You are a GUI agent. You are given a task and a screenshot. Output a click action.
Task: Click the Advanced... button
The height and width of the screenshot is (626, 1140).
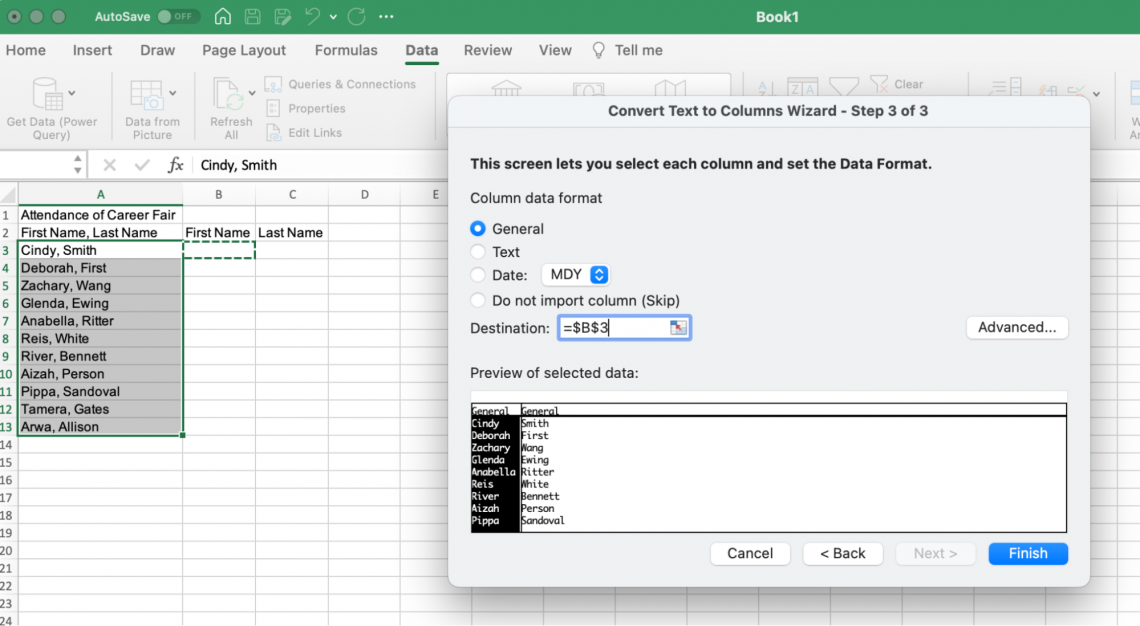click(1016, 327)
